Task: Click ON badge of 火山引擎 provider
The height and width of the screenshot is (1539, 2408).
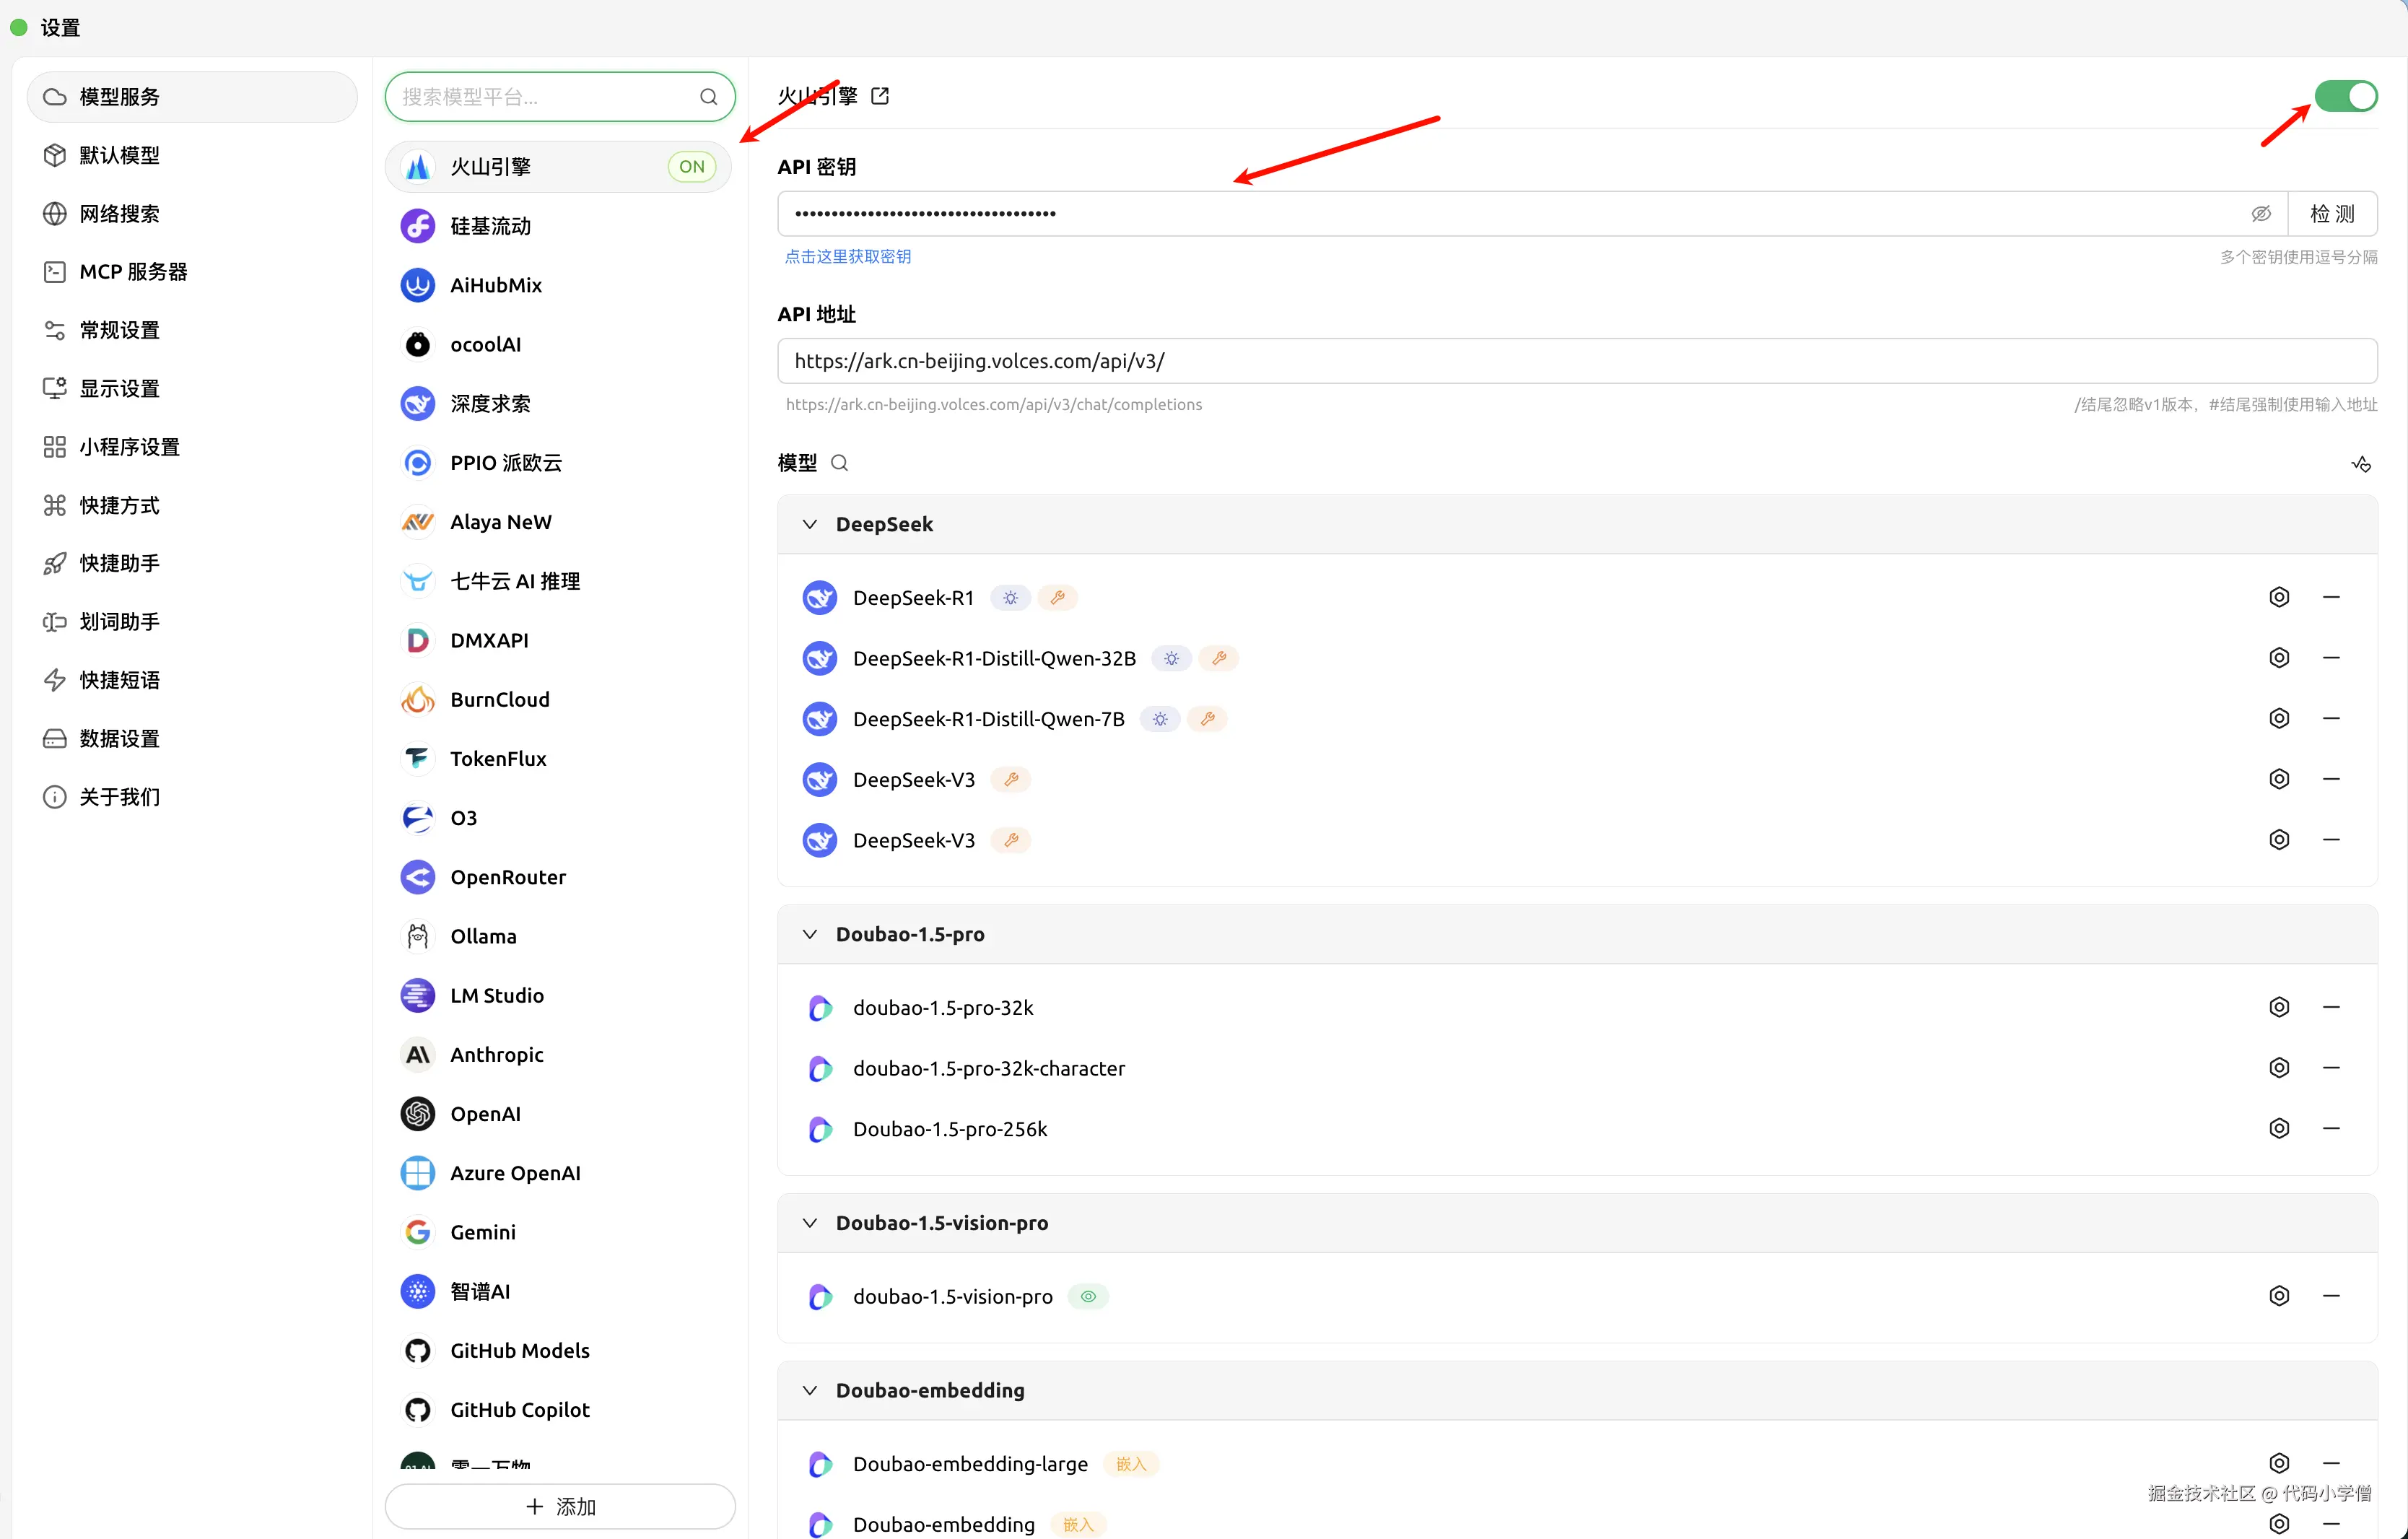Action: coord(691,167)
